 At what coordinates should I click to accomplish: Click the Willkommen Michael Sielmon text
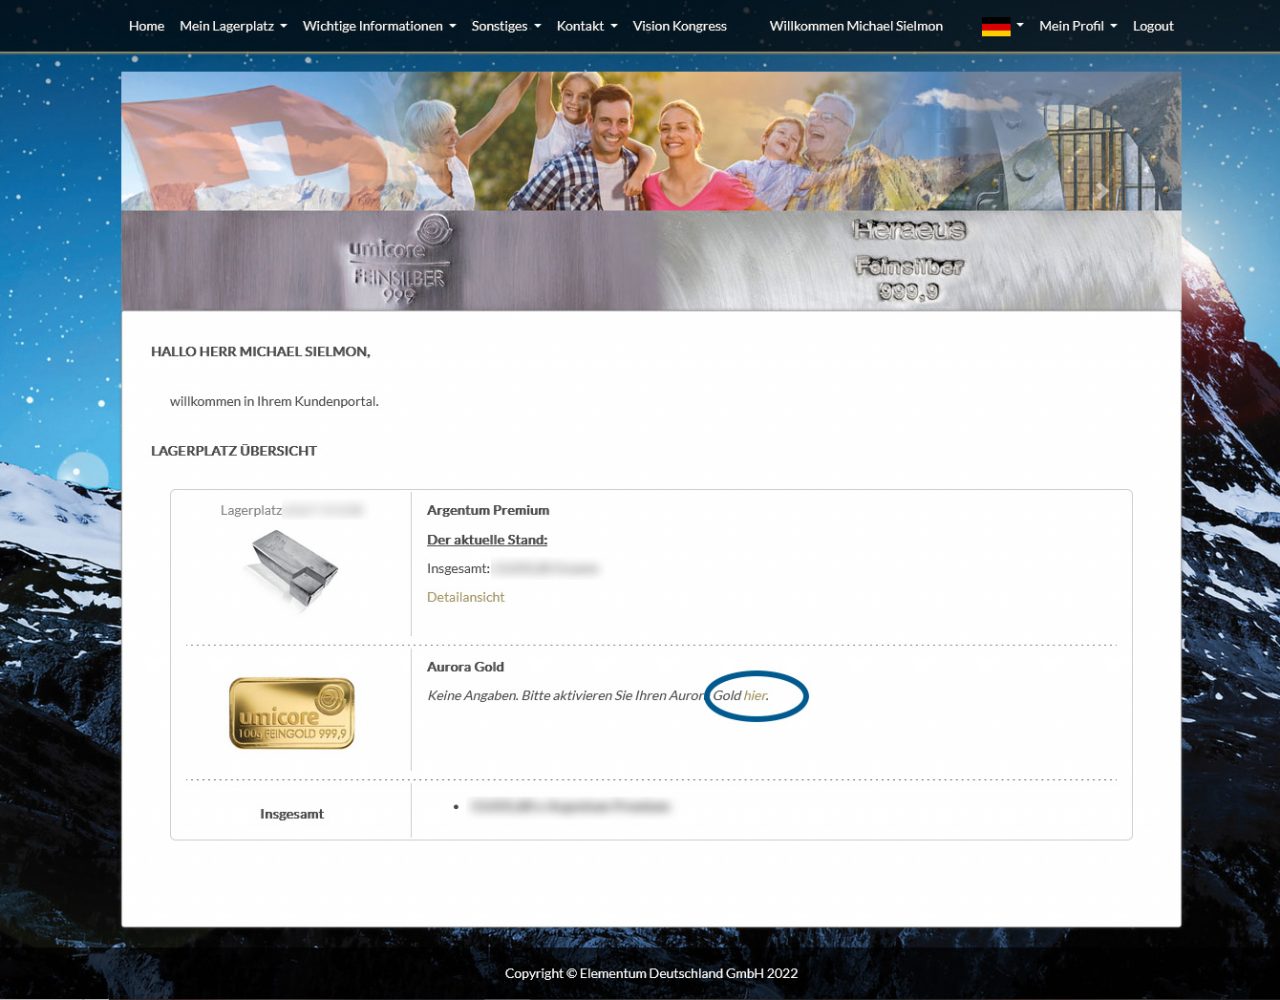coord(855,26)
